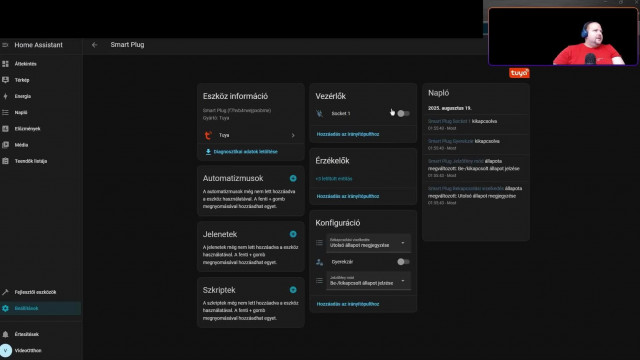Click Hozzáadás az irányítópulthoz in Vezérlők card
The width and height of the screenshot is (640, 360).
click(348, 134)
